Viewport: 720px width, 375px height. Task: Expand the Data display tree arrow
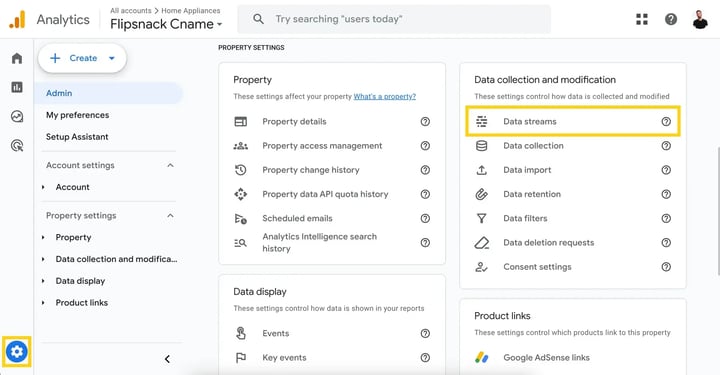click(x=43, y=281)
